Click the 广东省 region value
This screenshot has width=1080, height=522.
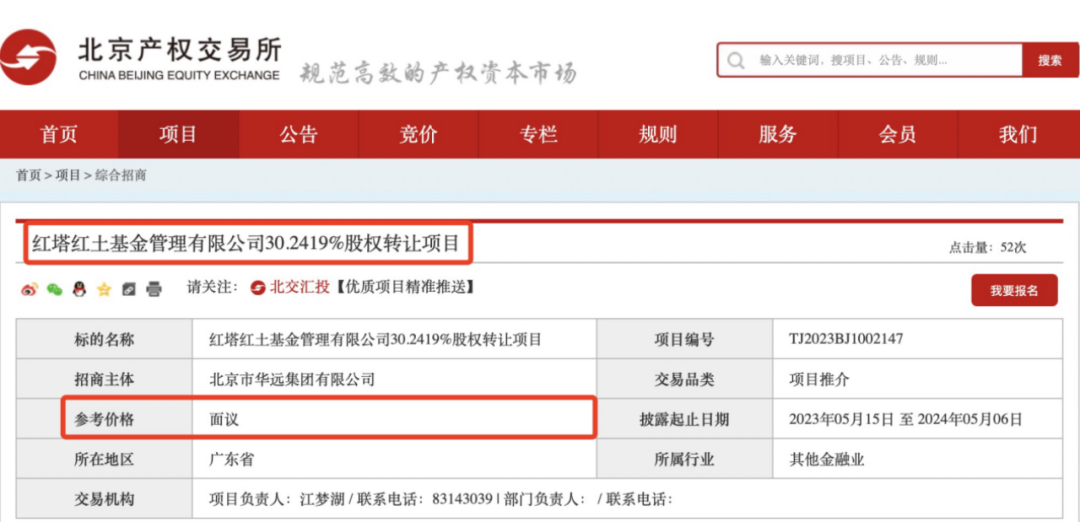[x=231, y=459]
